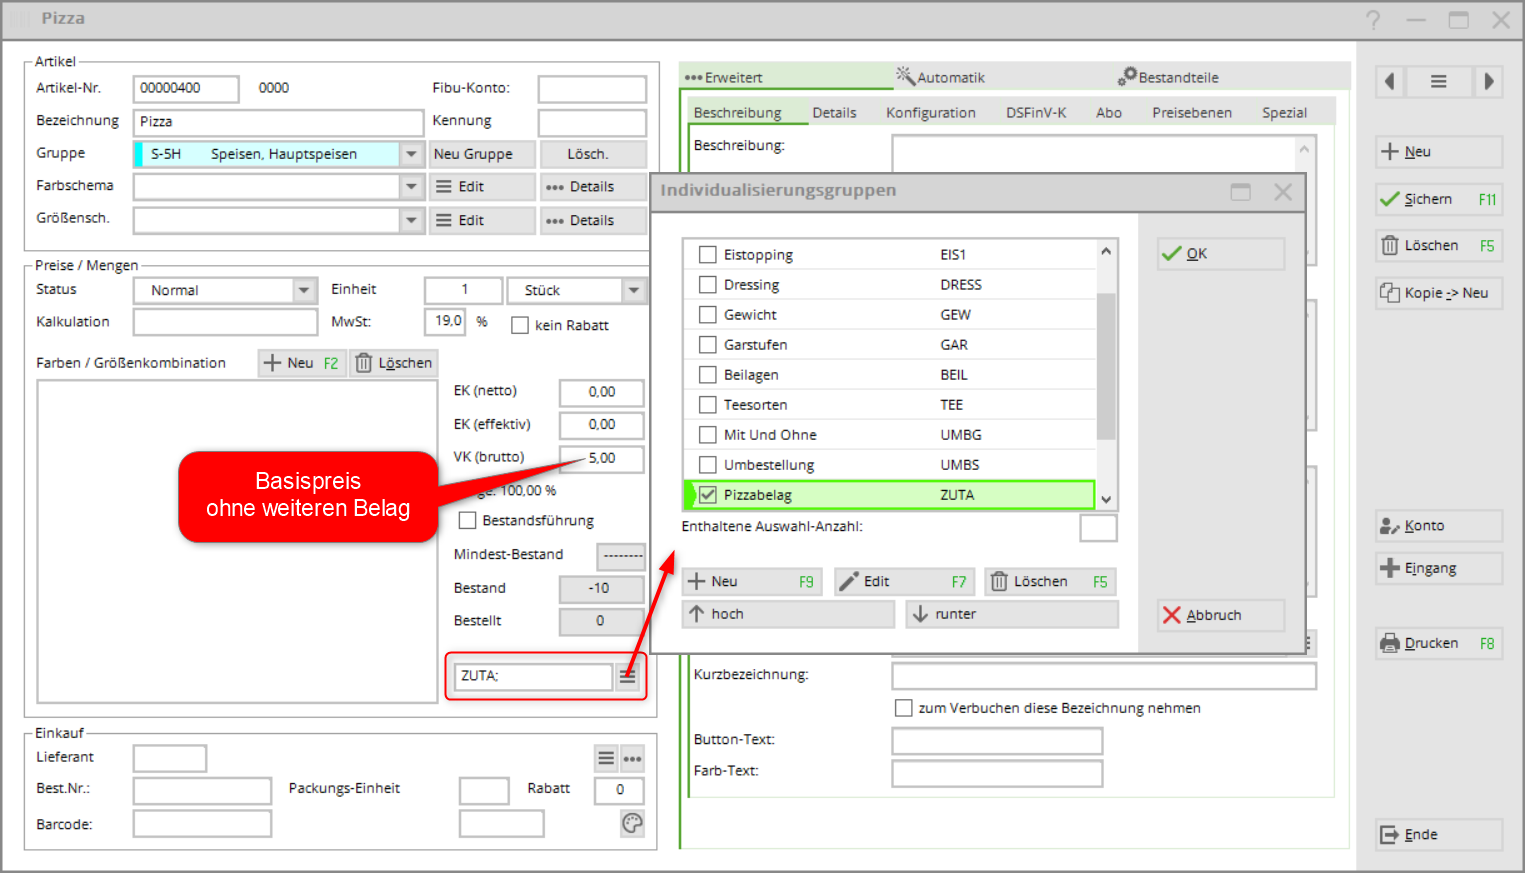Move selected group up with hoch

[787, 614]
